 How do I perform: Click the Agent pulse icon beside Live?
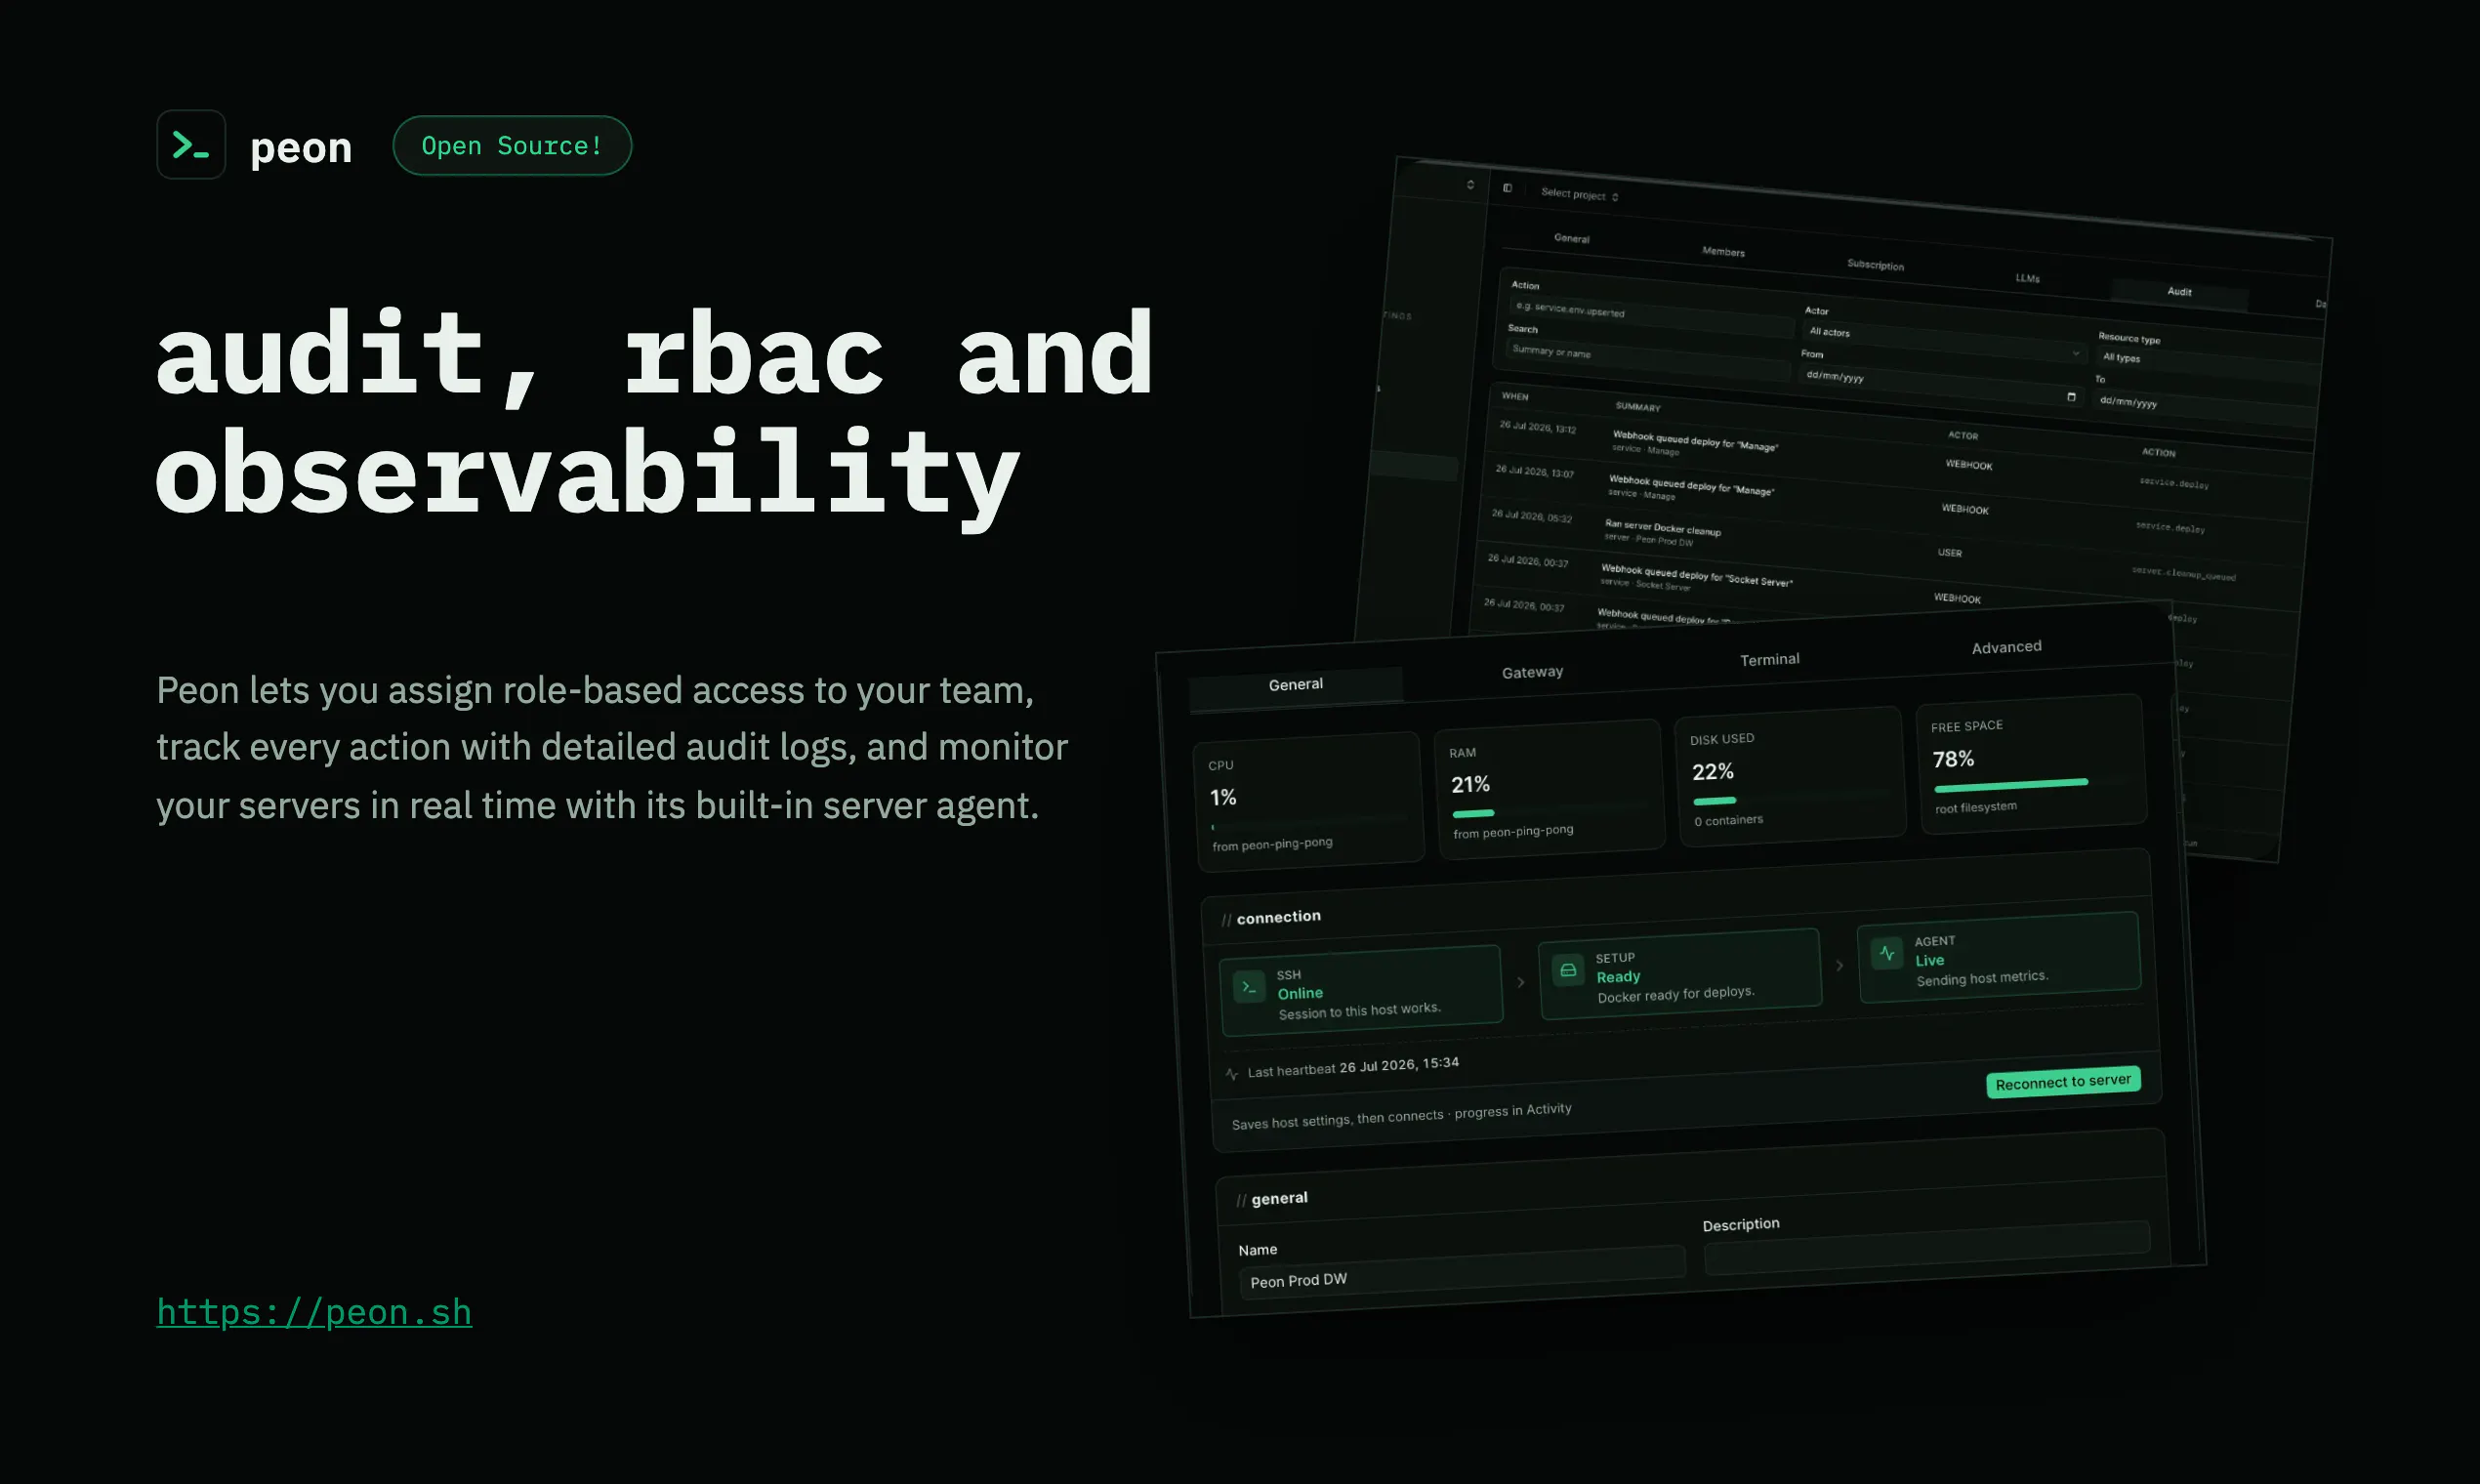pos(1887,953)
